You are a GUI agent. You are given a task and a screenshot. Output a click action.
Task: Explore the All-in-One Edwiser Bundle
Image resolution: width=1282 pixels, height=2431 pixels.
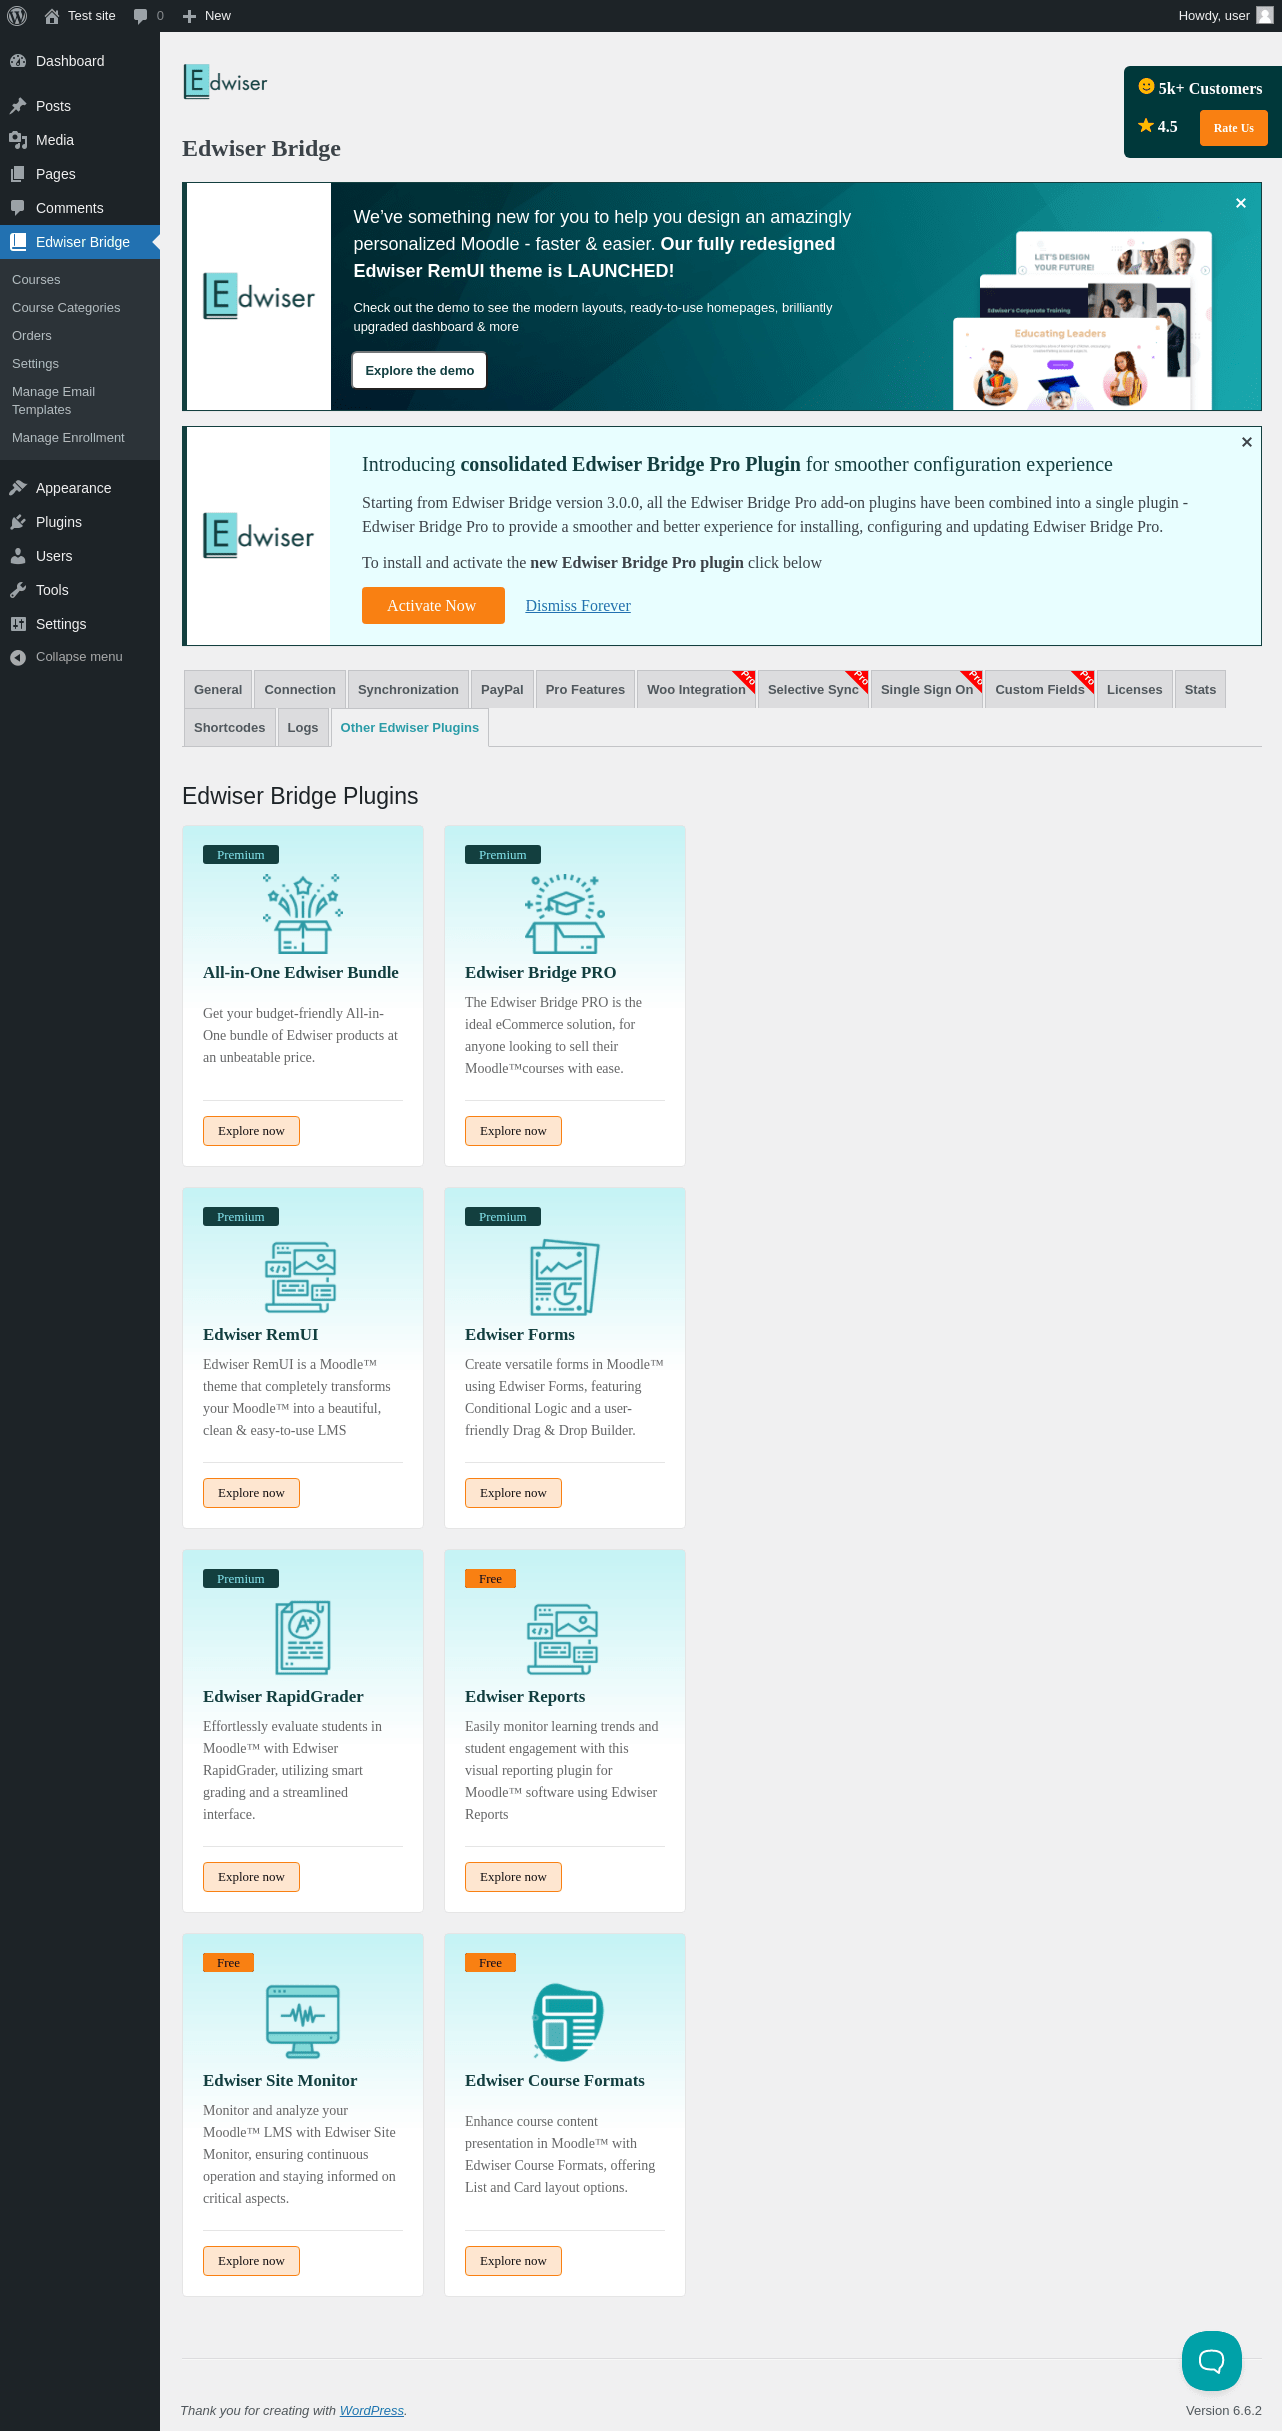click(x=251, y=1131)
